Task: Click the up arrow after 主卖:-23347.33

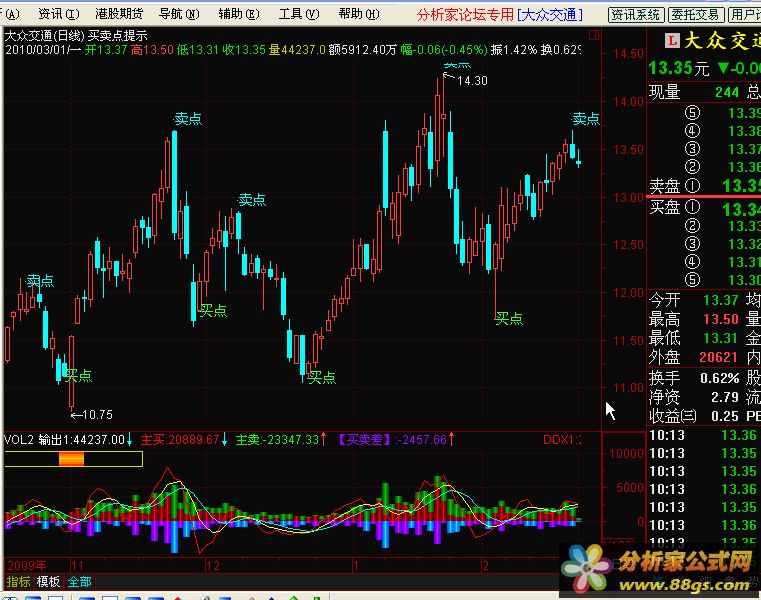Action: pyautogui.click(x=323, y=439)
